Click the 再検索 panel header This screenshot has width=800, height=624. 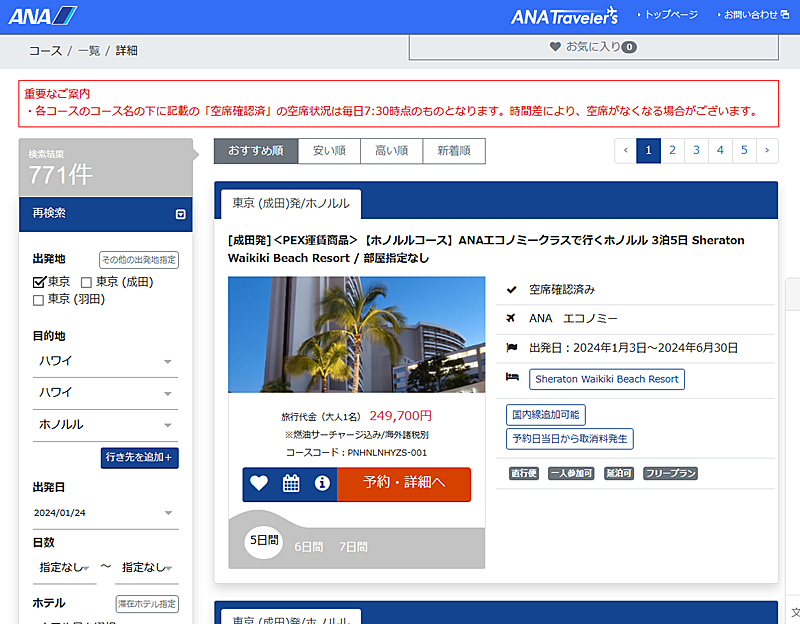[106, 214]
